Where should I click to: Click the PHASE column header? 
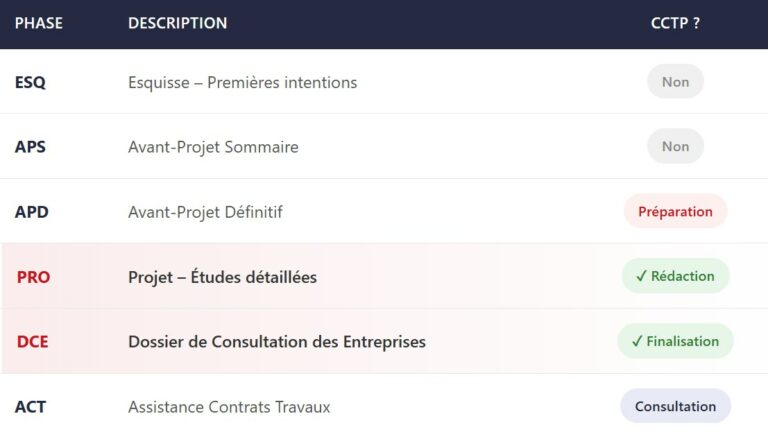point(39,23)
